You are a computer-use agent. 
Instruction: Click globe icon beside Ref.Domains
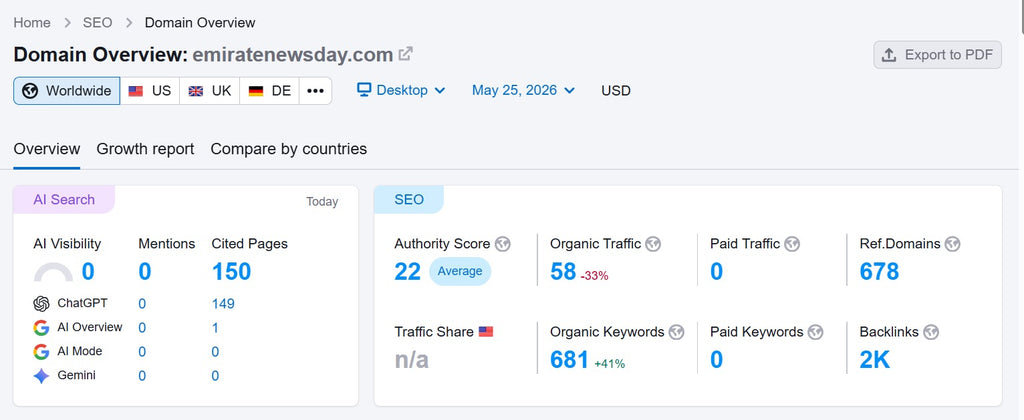pos(953,244)
